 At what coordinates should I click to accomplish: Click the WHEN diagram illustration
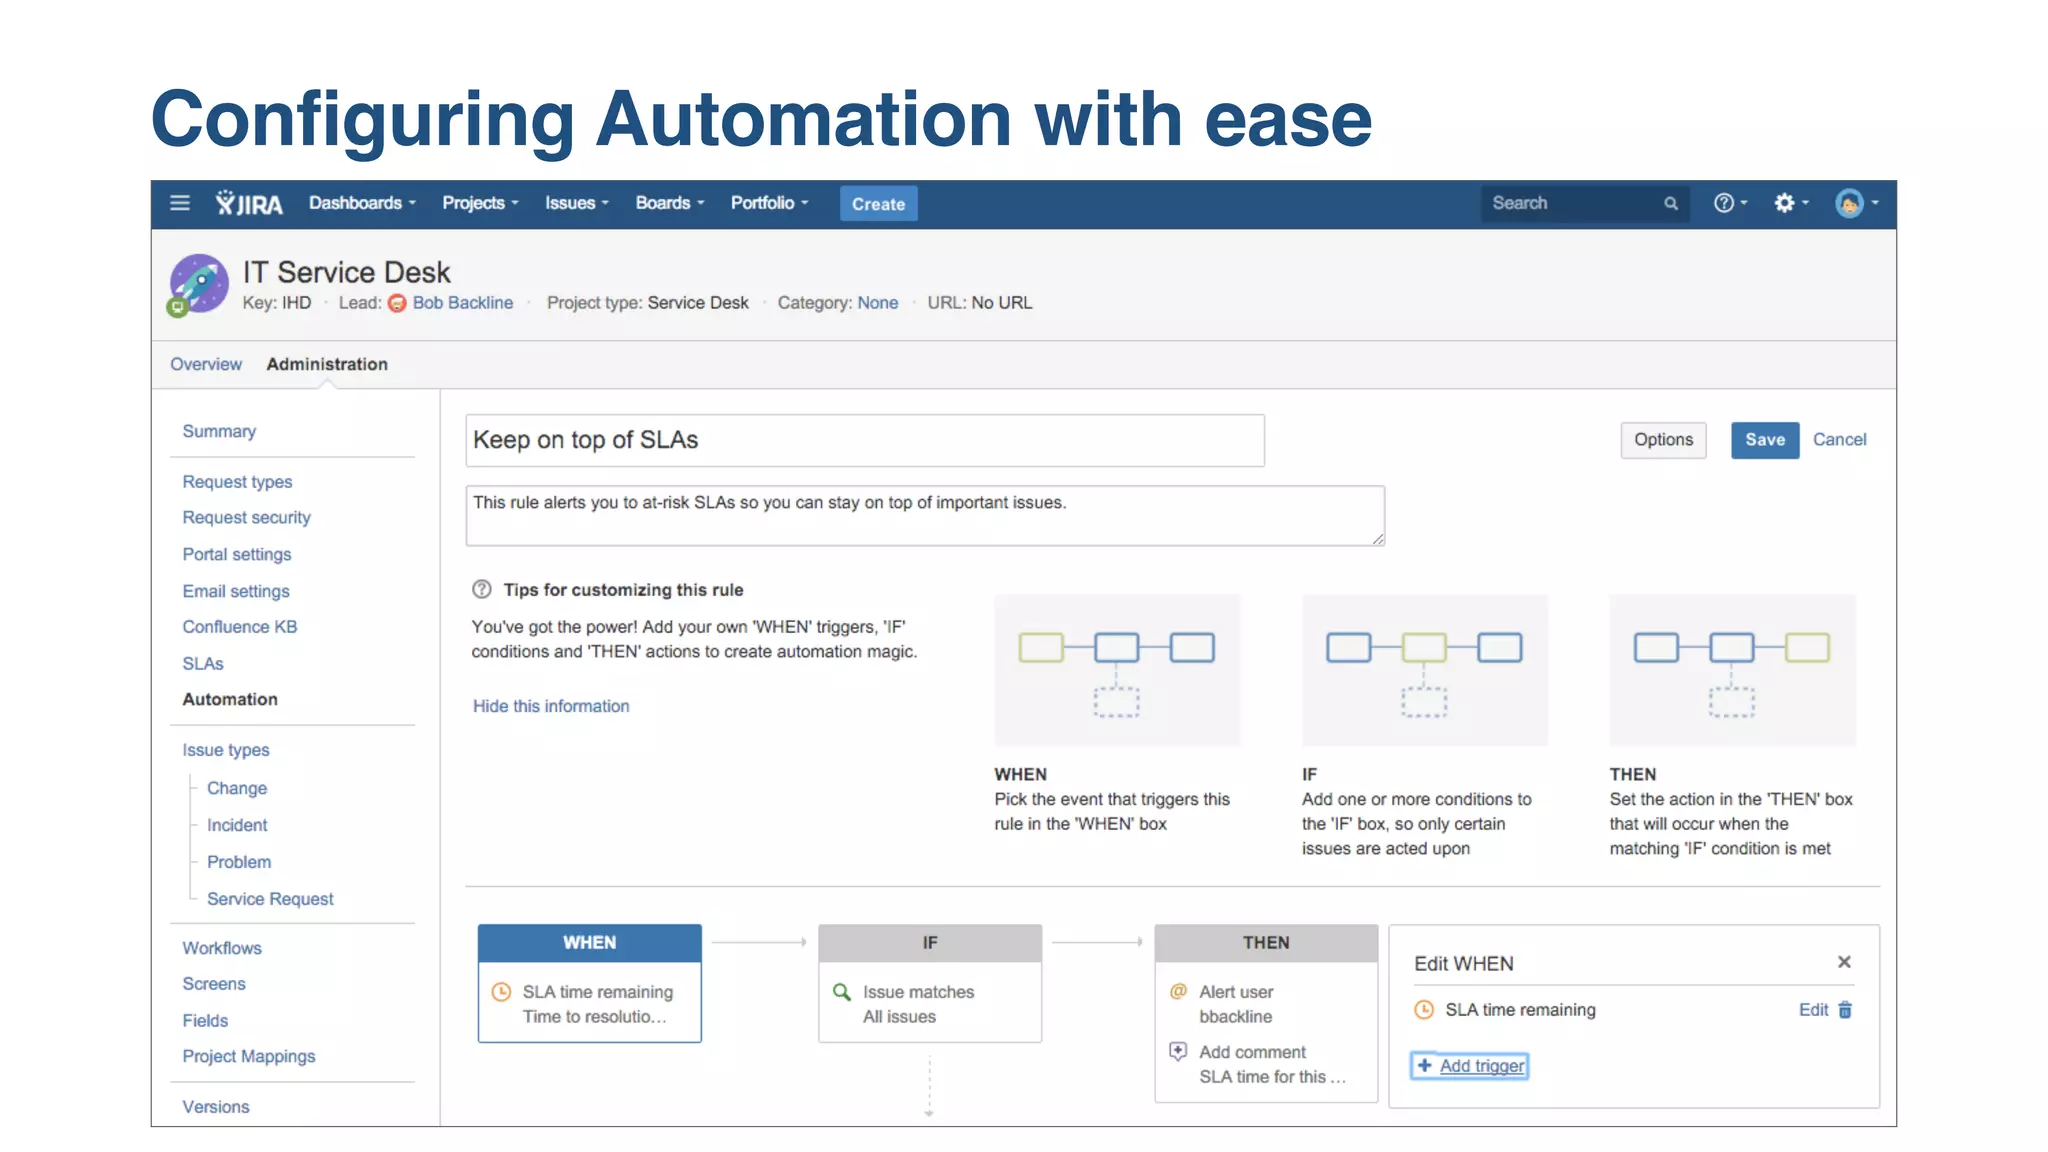1117,670
